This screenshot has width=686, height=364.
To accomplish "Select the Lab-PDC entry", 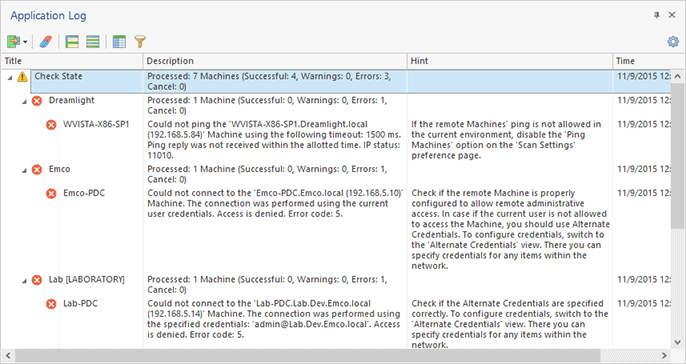I will coord(80,303).
